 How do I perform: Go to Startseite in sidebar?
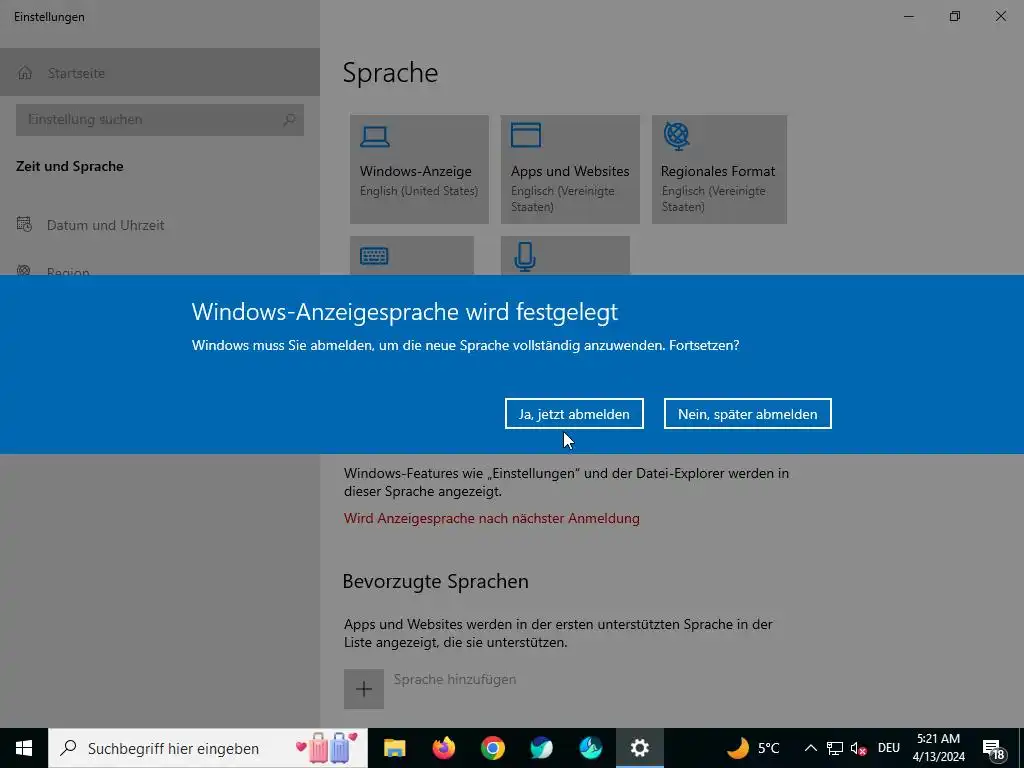pos(160,72)
